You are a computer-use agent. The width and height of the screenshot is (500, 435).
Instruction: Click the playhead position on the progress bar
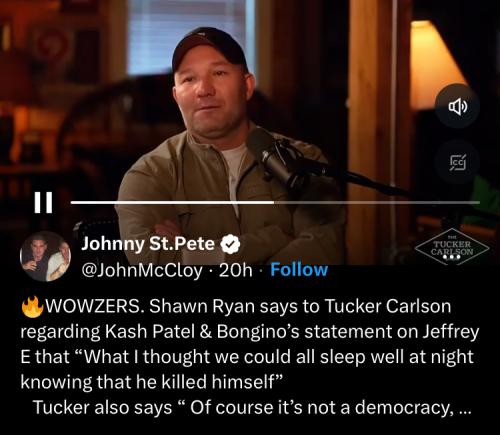click(x=274, y=202)
